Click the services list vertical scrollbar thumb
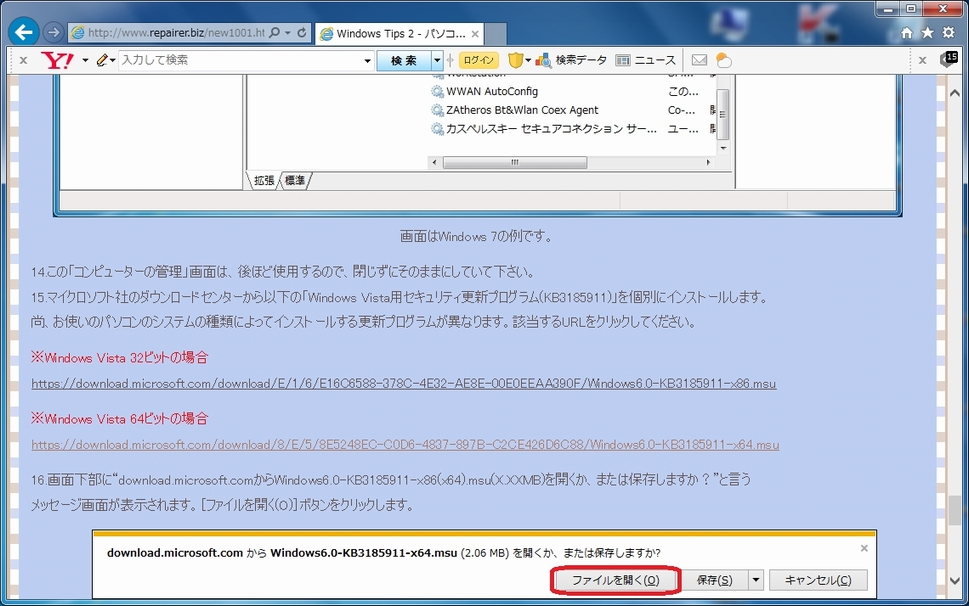This screenshot has height=606, width=969. point(722,114)
